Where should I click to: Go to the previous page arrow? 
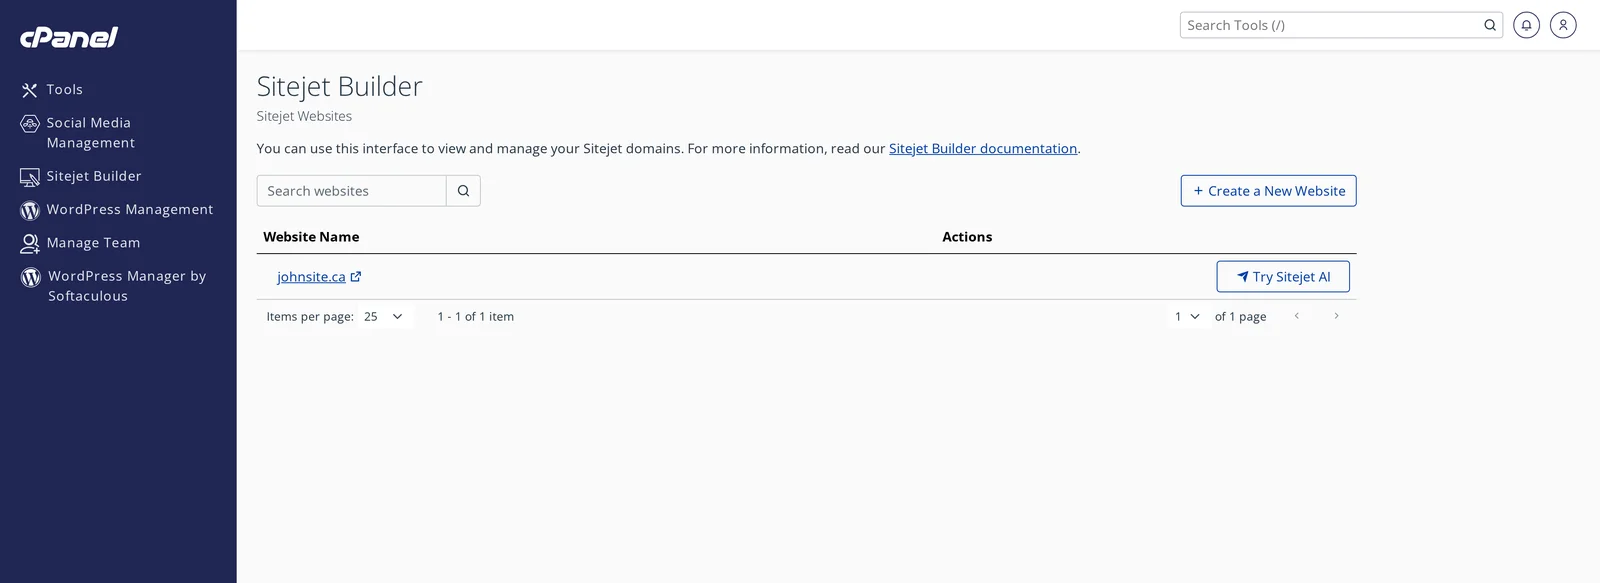1297,316
